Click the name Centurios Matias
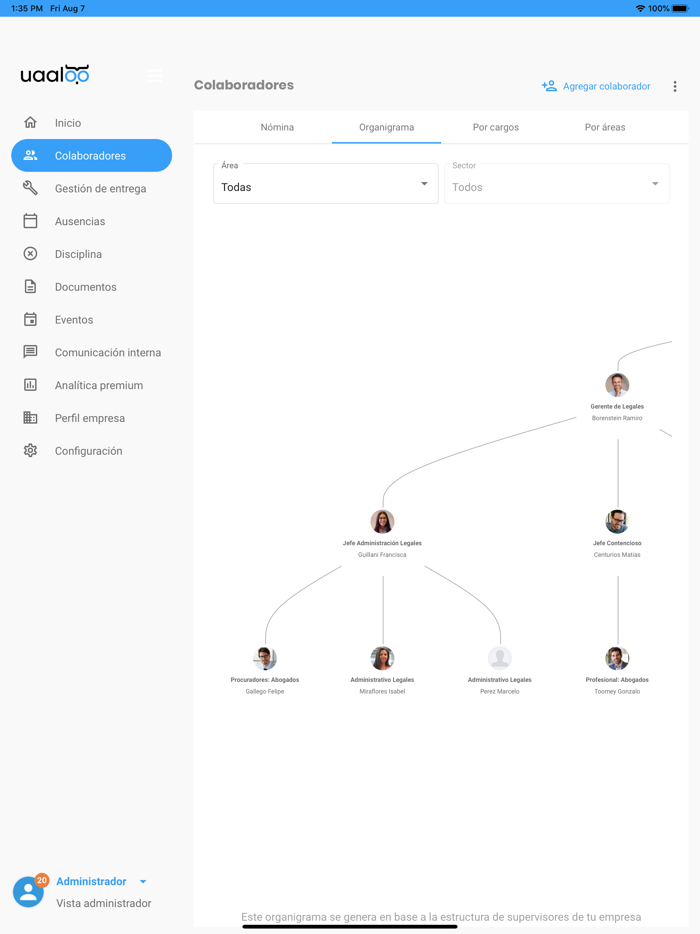The width and height of the screenshot is (700, 934). (617, 555)
